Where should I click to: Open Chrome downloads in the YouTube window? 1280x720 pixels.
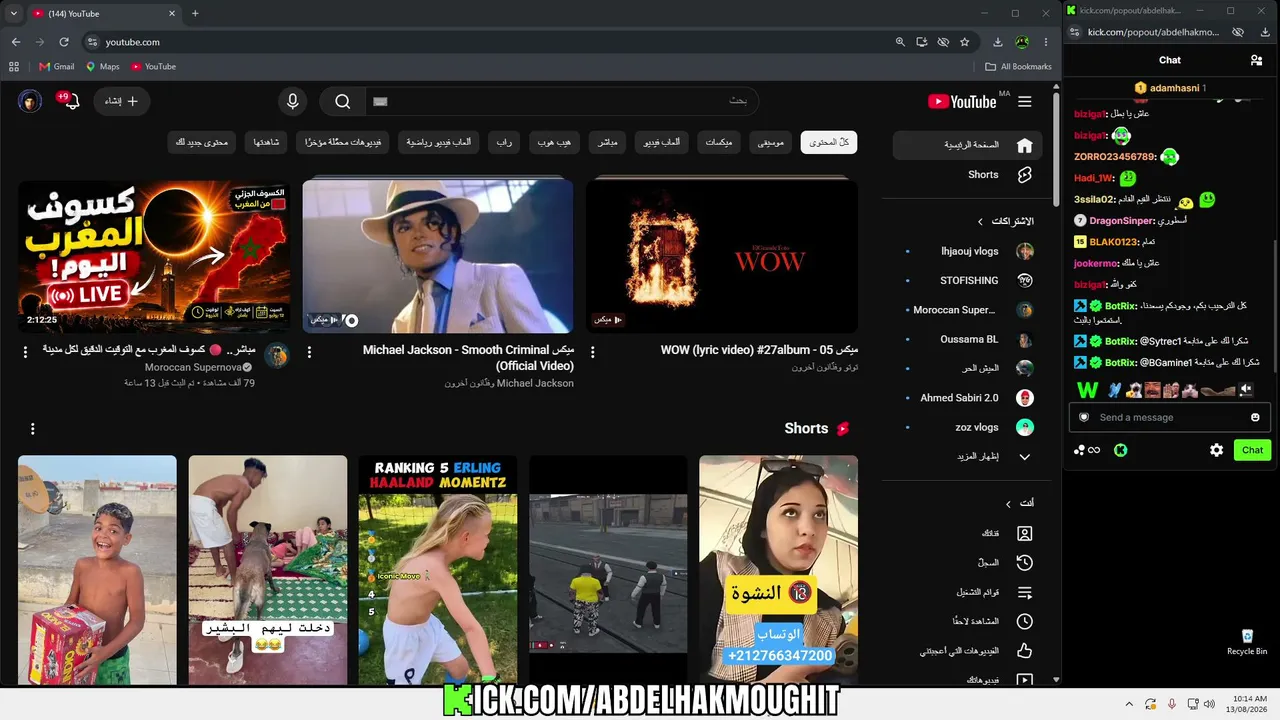tap(998, 42)
